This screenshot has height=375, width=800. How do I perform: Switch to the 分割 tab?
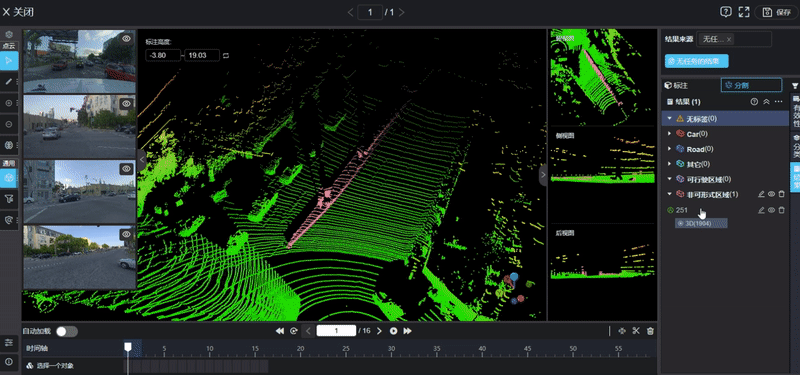(751, 85)
